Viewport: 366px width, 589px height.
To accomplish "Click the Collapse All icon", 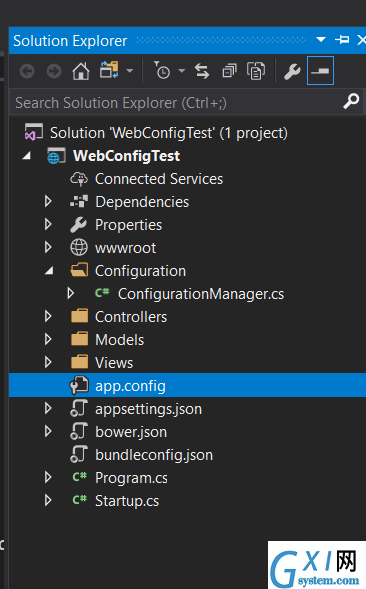I will [229, 71].
